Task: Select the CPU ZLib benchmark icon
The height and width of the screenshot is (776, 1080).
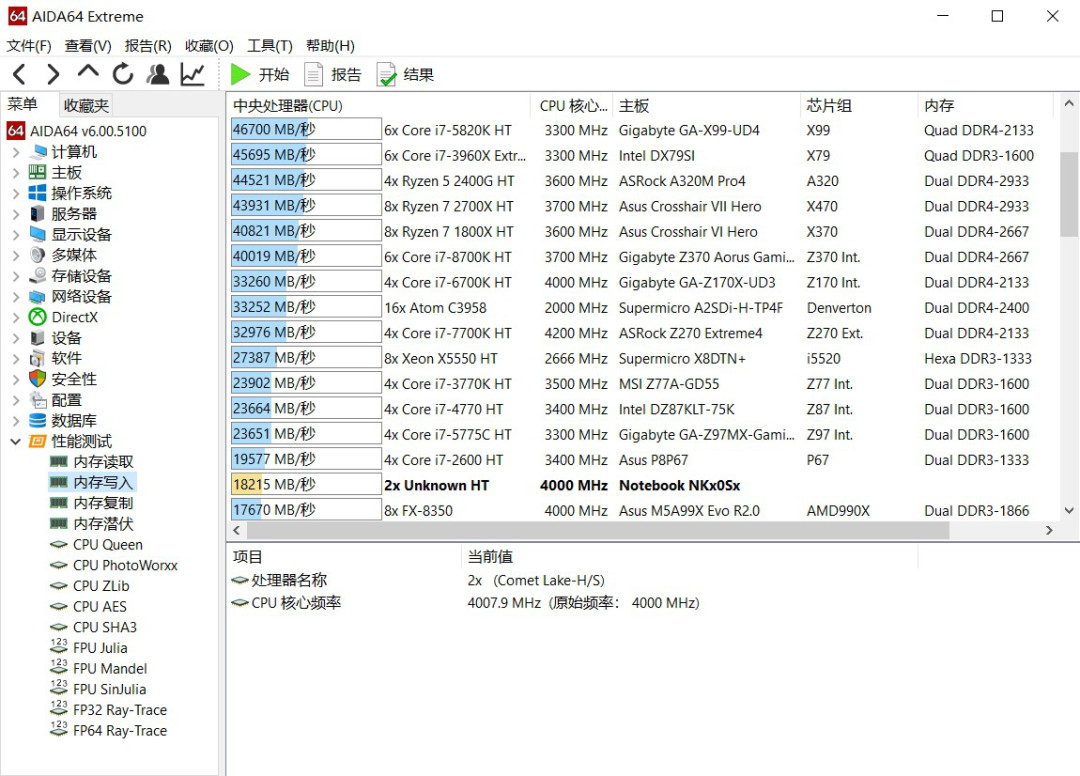Action: 59,585
